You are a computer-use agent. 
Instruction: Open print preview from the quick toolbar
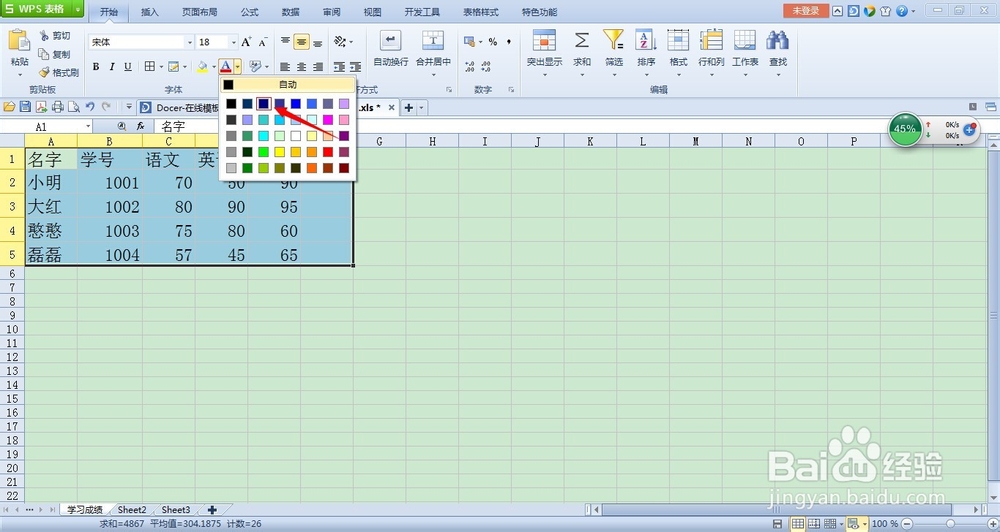coord(73,107)
